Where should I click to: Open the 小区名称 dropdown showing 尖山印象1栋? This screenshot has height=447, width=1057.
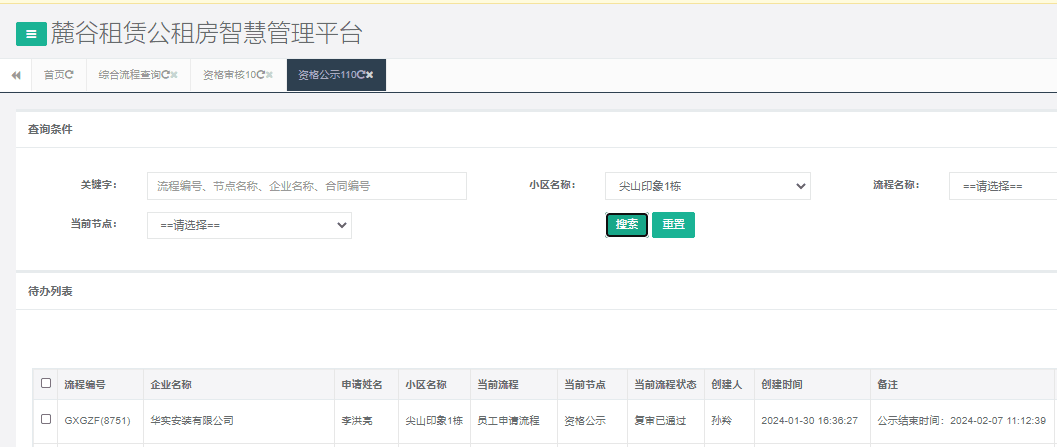pos(707,186)
